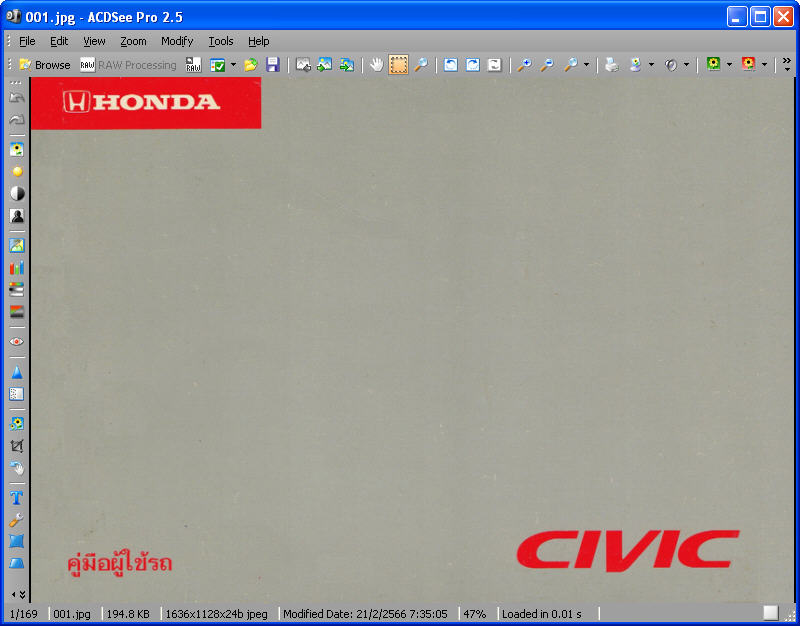
Task: Click the Open folder icon
Action: point(251,65)
